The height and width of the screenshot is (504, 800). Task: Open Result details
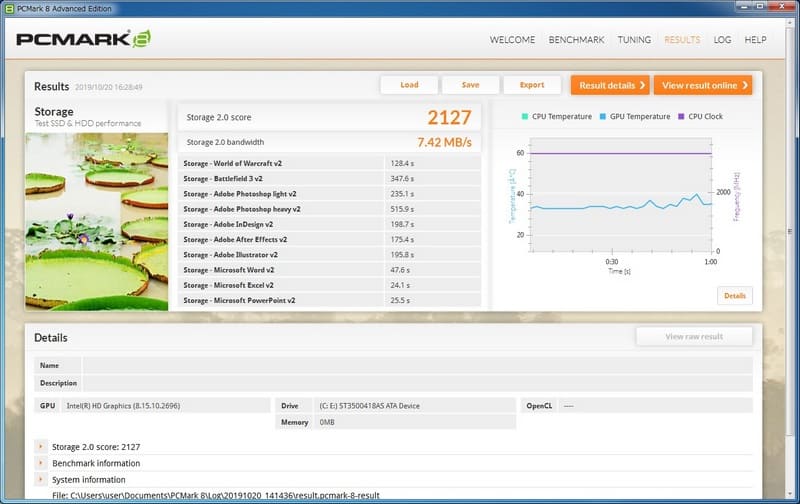pos(610,85)
